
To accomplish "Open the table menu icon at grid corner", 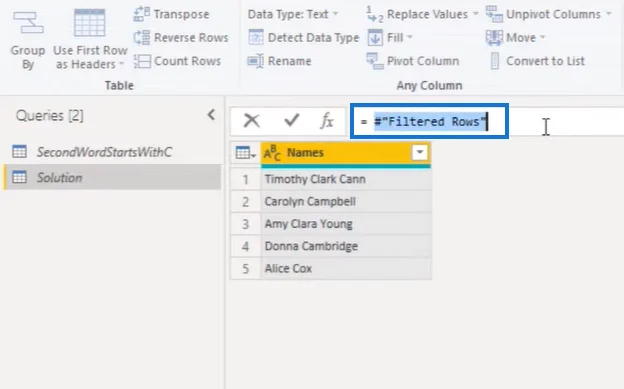I will (245, 153).
